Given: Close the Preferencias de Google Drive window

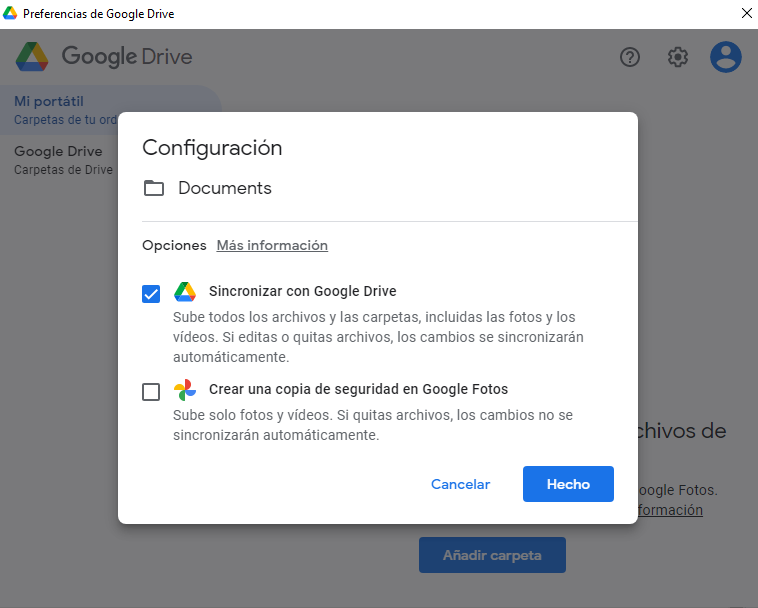Looking at the screenshot, I should (x=746, y=14).
